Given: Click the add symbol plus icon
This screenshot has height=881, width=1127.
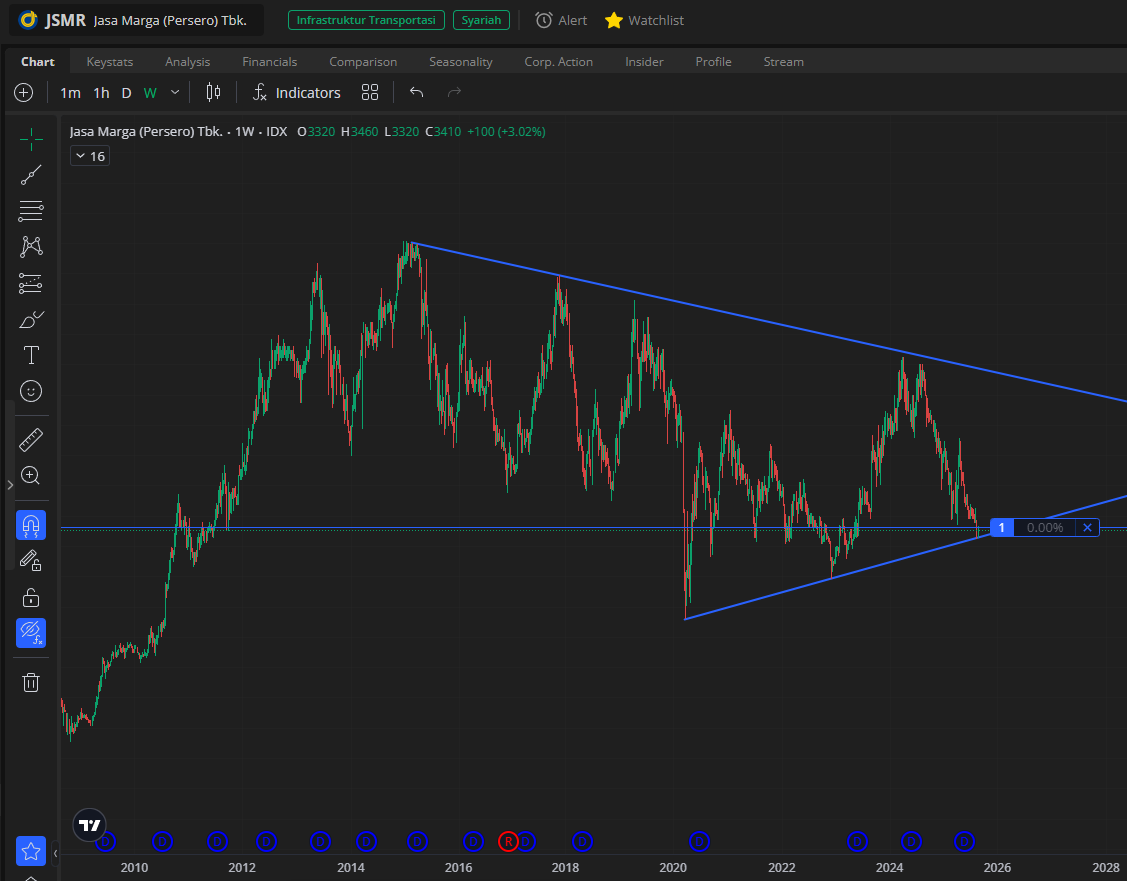Looking at the screenshot, I should point(24,93).
